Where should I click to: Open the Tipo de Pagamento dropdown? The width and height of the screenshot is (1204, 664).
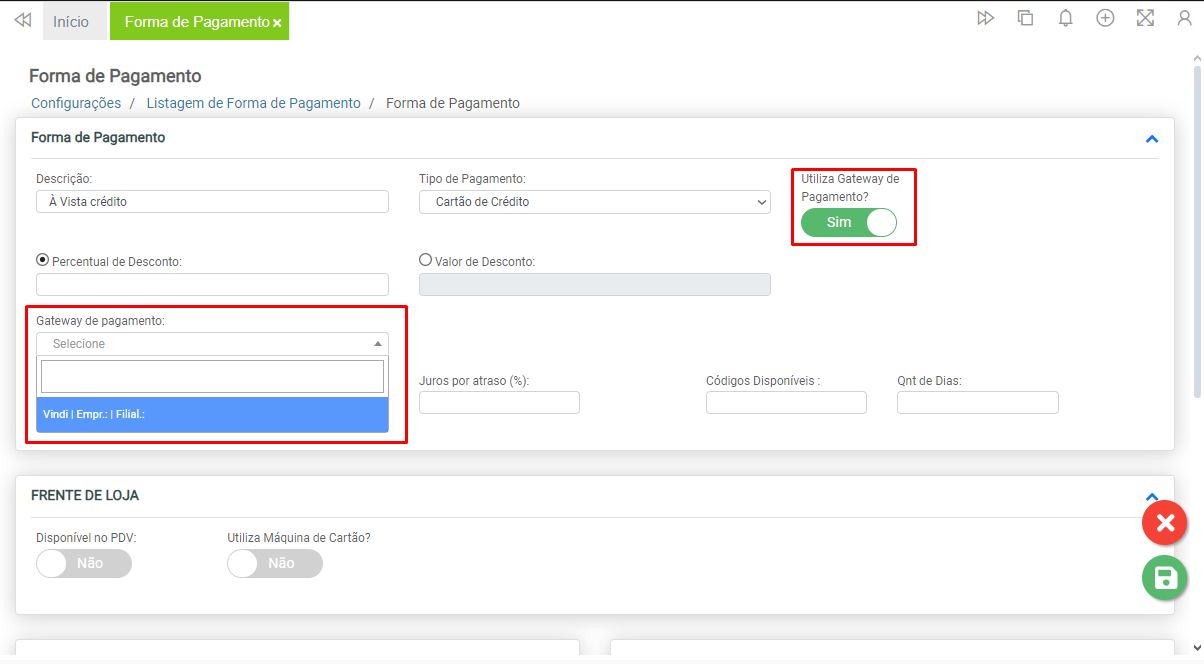(594, 202)
